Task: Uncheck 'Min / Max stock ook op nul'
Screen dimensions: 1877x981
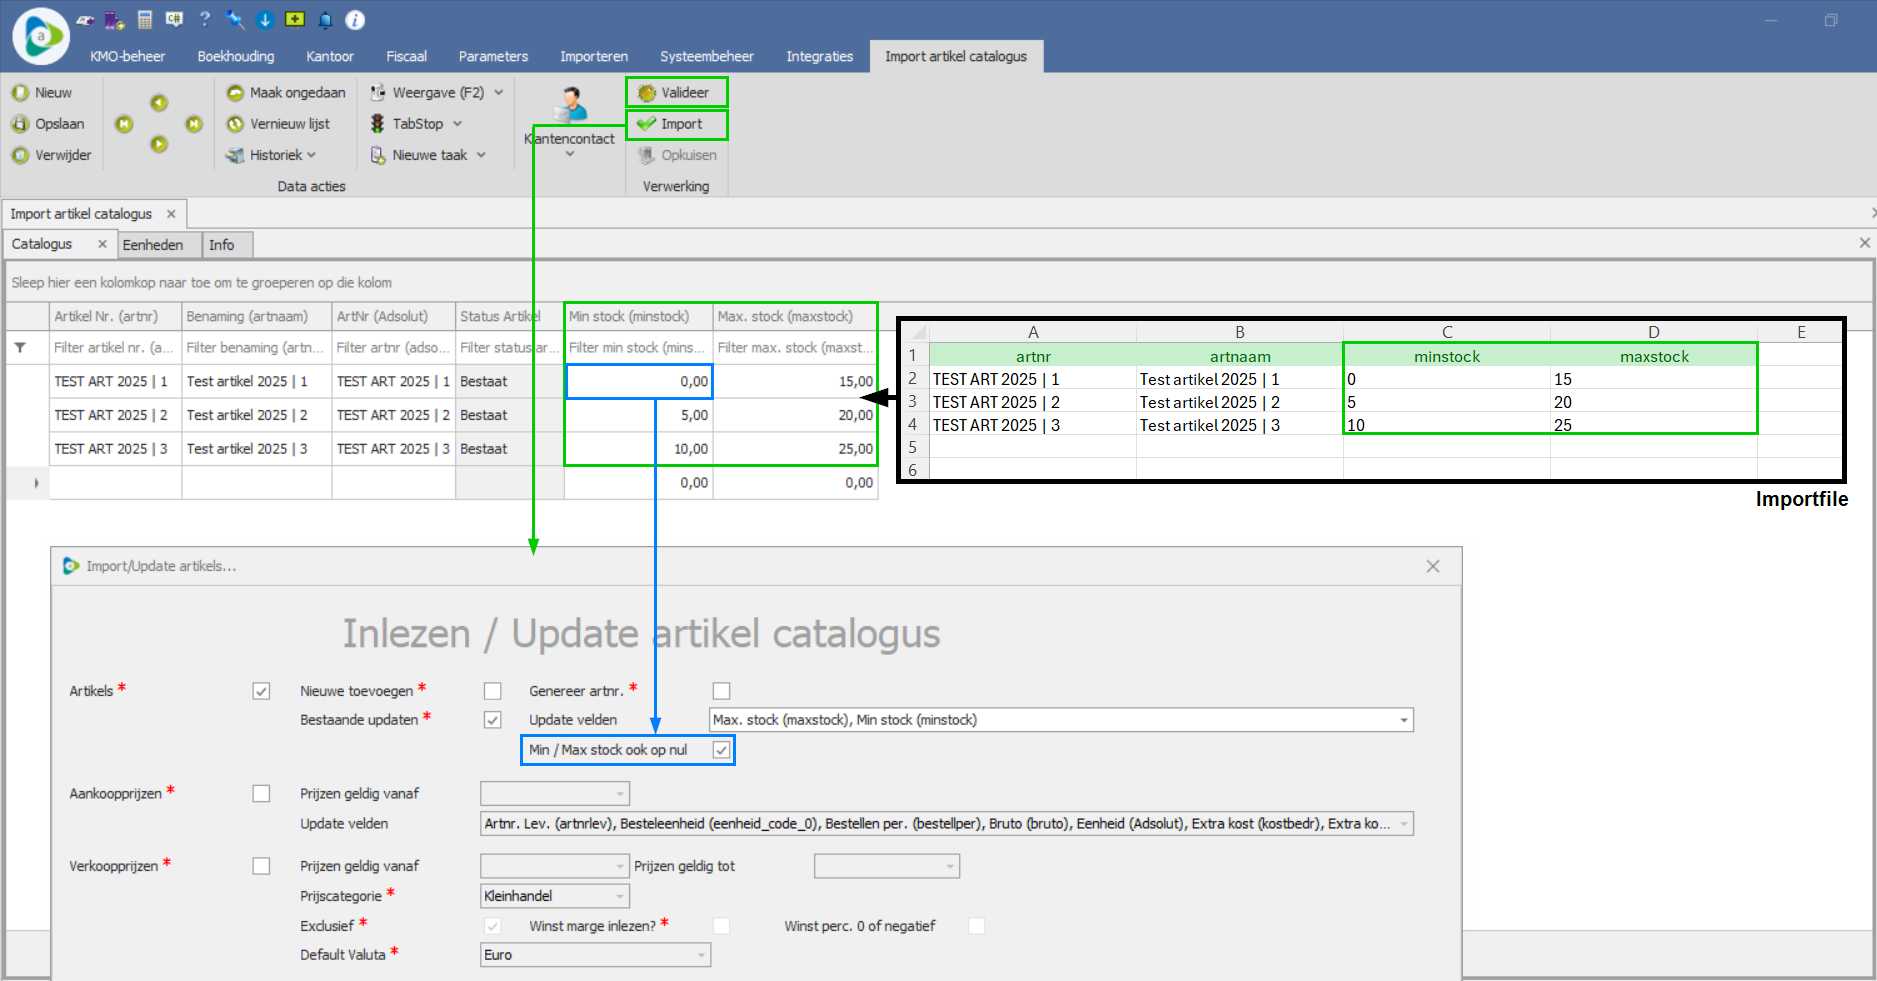Action: pyautogui.click(x=721, y=750)
